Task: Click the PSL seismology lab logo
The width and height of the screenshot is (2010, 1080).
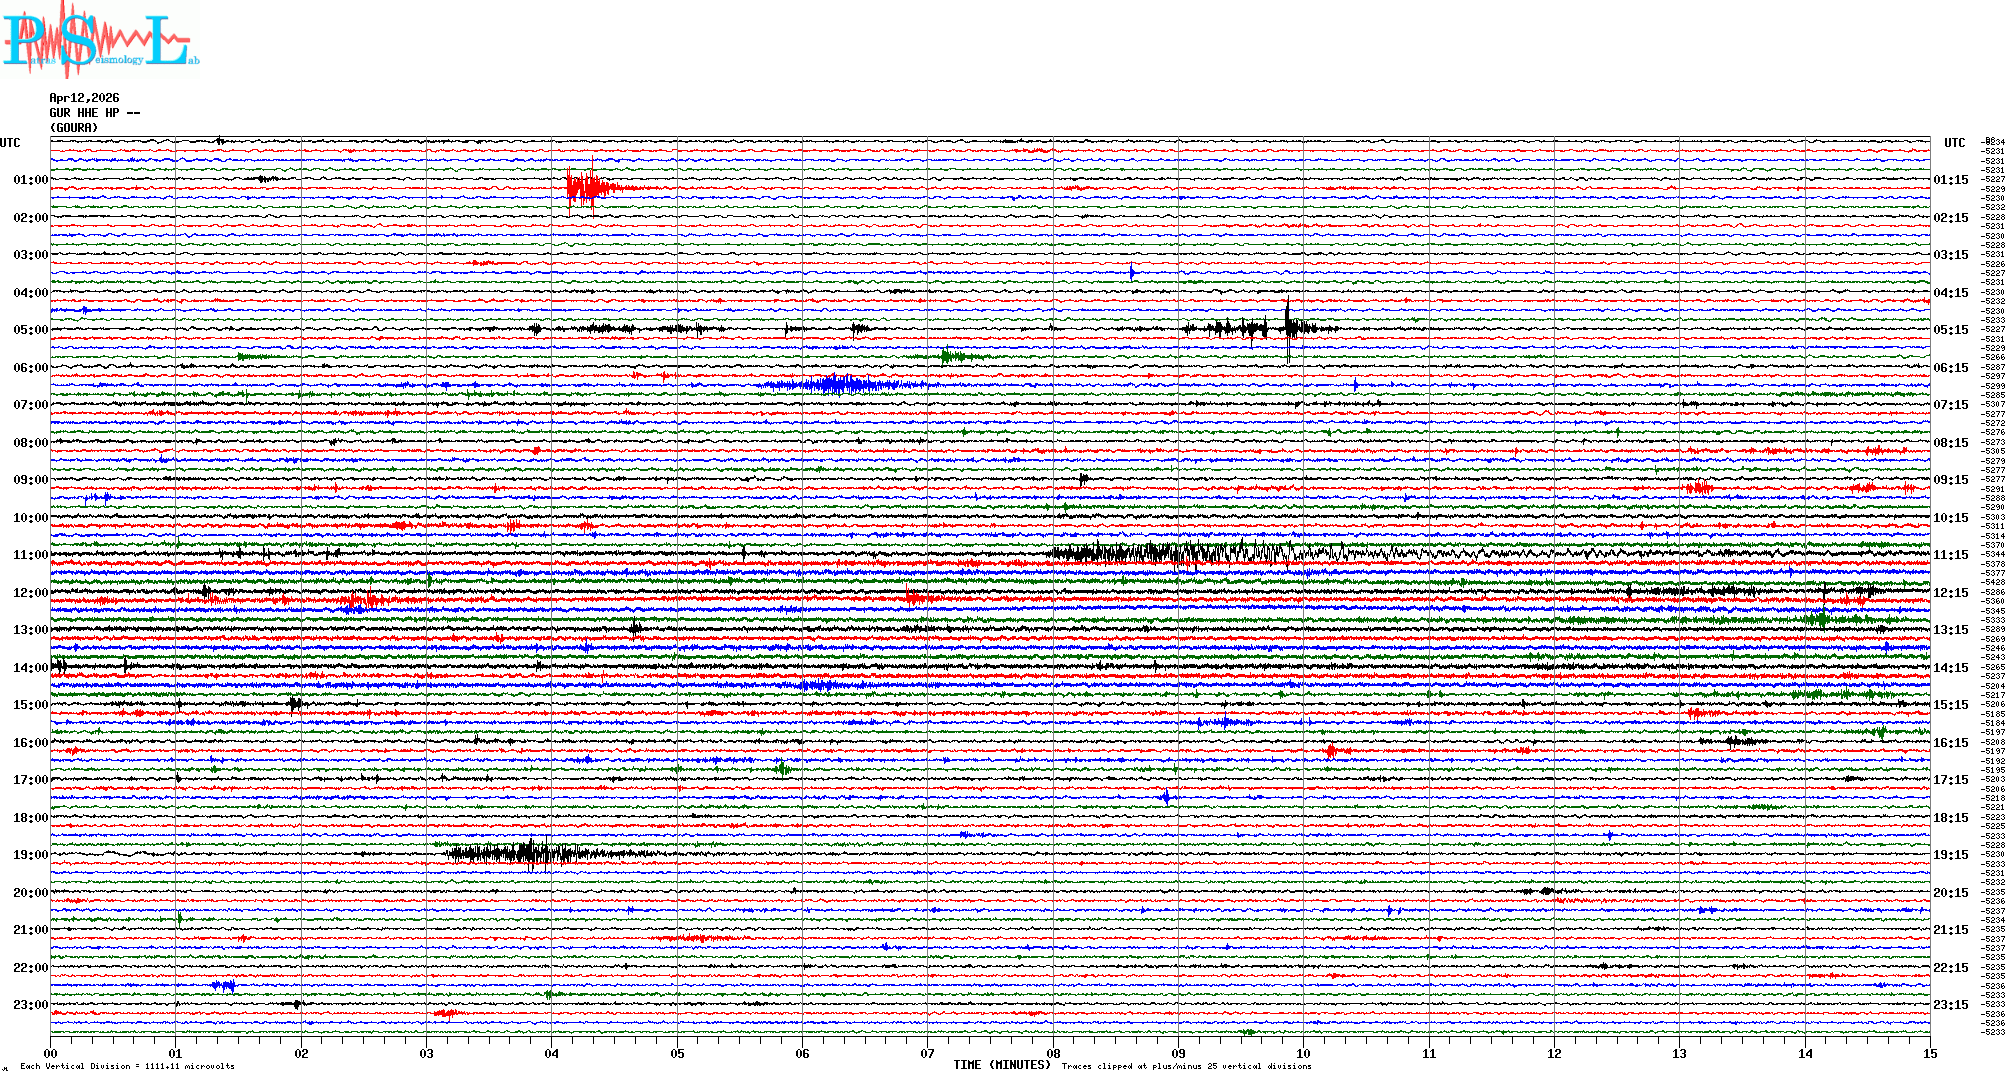Action: pos(100,40)
